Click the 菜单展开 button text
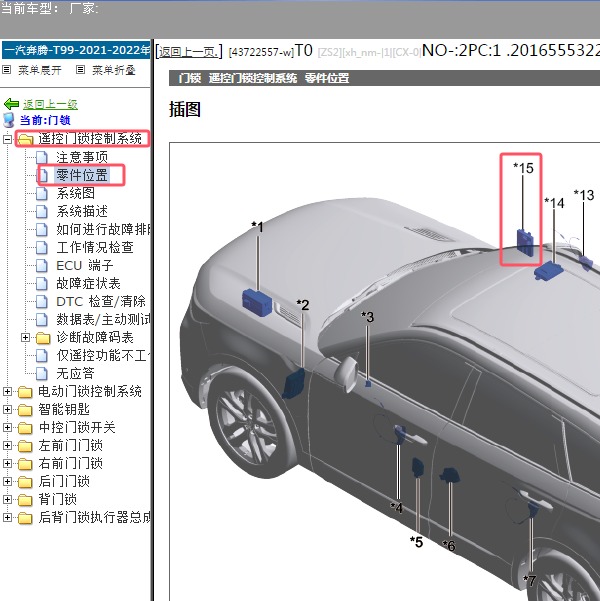Image resolution: width=600 pixels, height=601 pixels. [x=40, y=70]
